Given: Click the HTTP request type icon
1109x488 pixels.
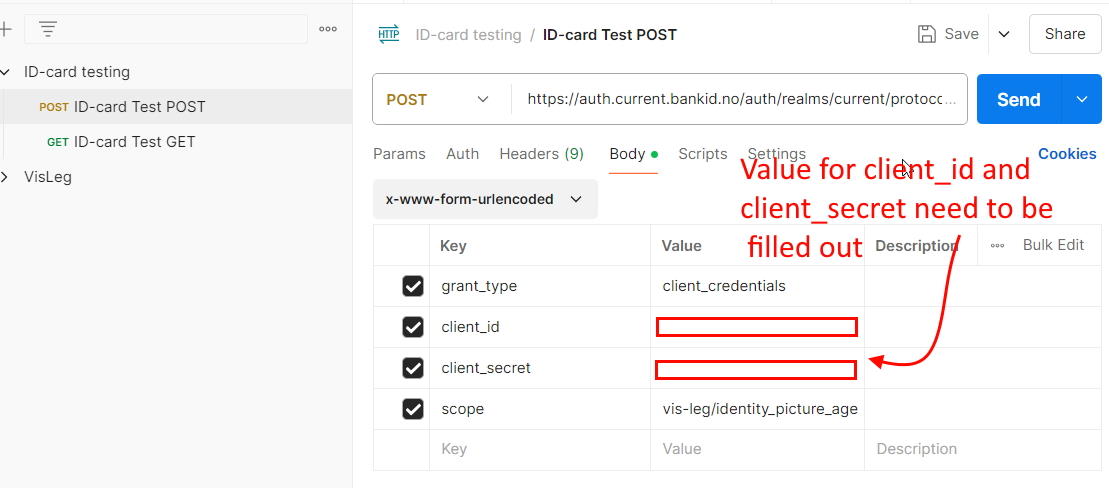Looking at the screenshot, I should pos(388,34).
